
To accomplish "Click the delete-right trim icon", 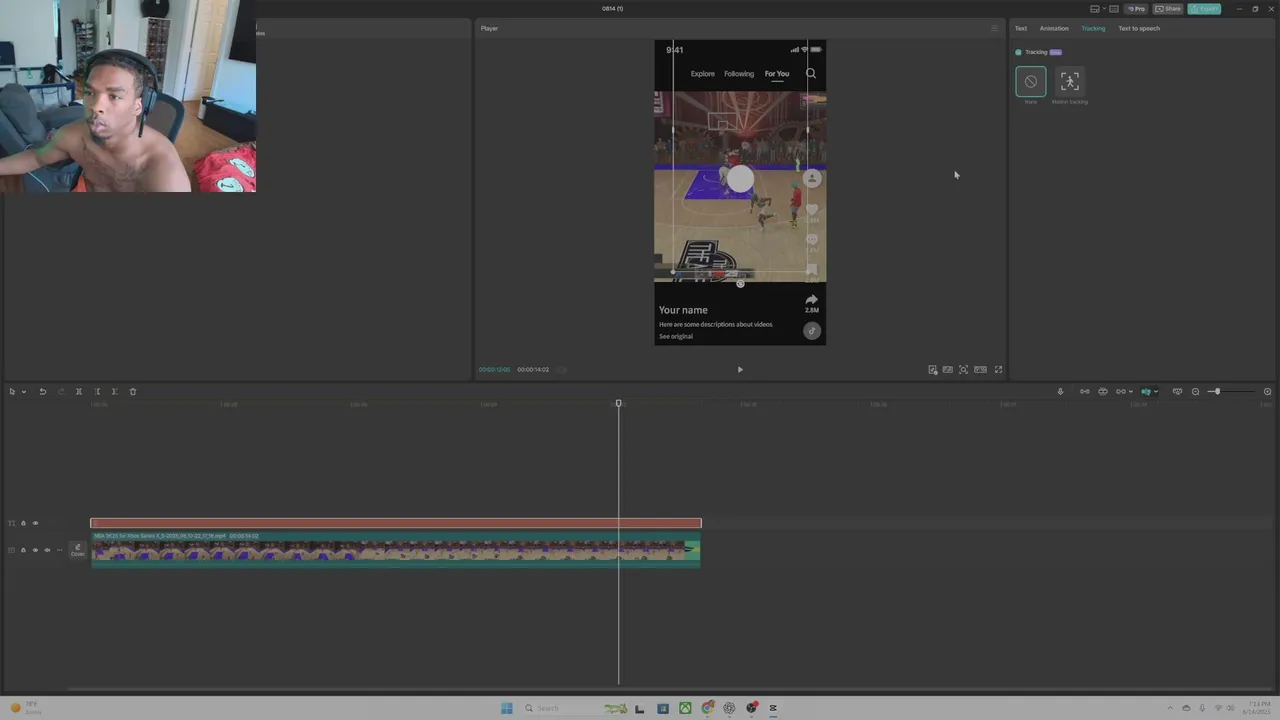I will 114,392.
